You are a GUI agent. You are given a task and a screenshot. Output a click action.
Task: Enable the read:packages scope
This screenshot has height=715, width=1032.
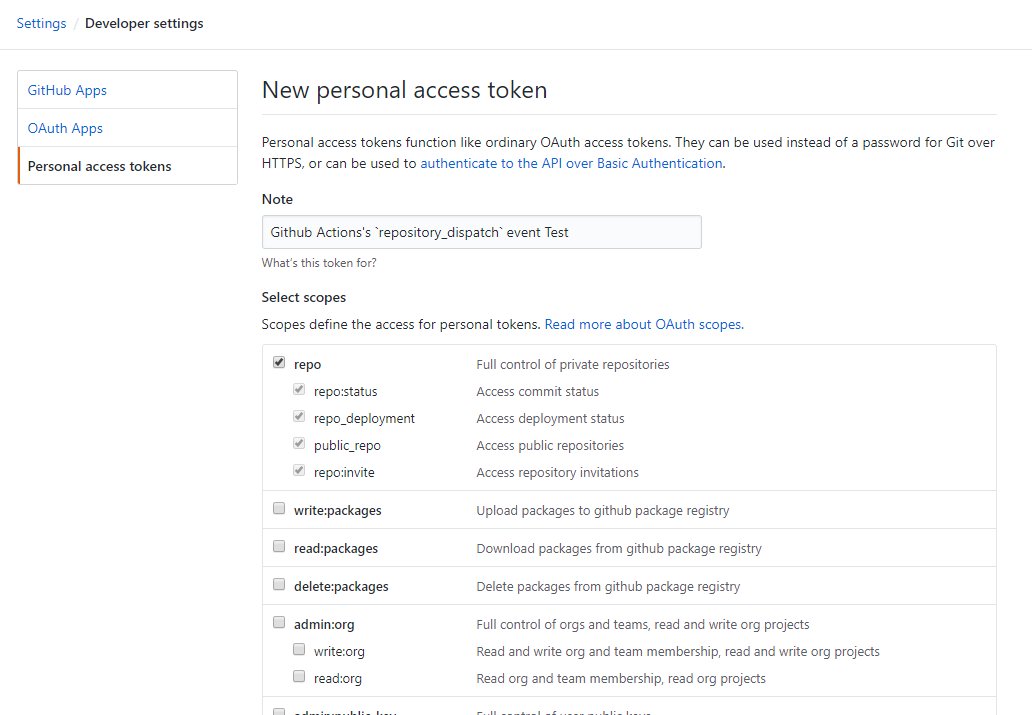point(279,545)
